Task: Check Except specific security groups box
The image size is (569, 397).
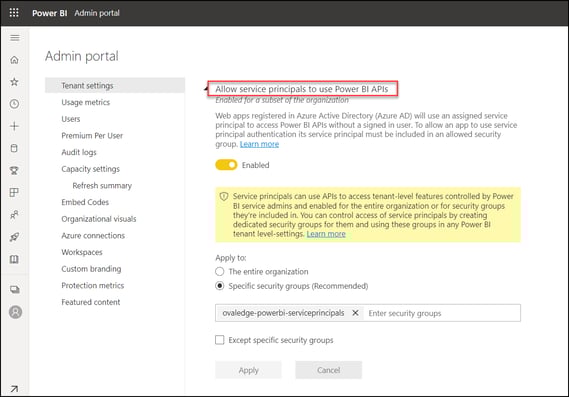Action: click(x=220, y=340)
